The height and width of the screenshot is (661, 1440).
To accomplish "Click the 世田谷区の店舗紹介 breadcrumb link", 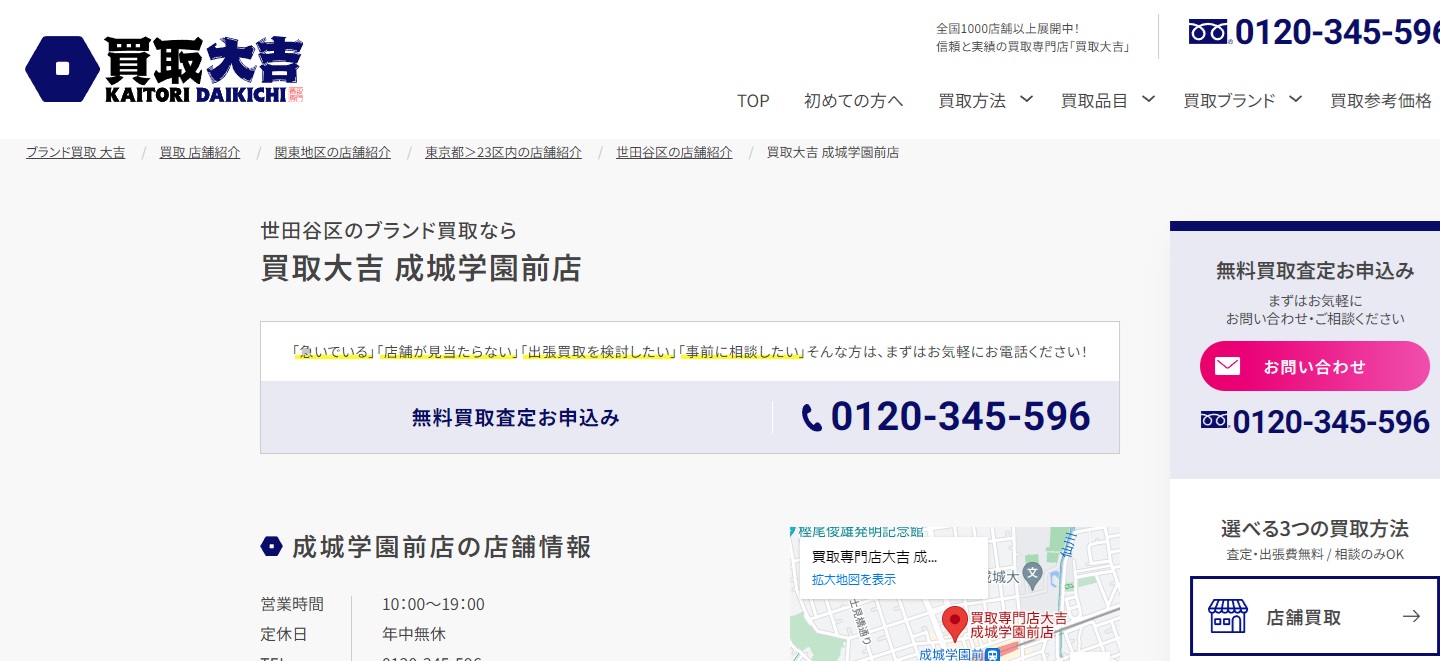I will pyautogui.click(x=674, y=152).
